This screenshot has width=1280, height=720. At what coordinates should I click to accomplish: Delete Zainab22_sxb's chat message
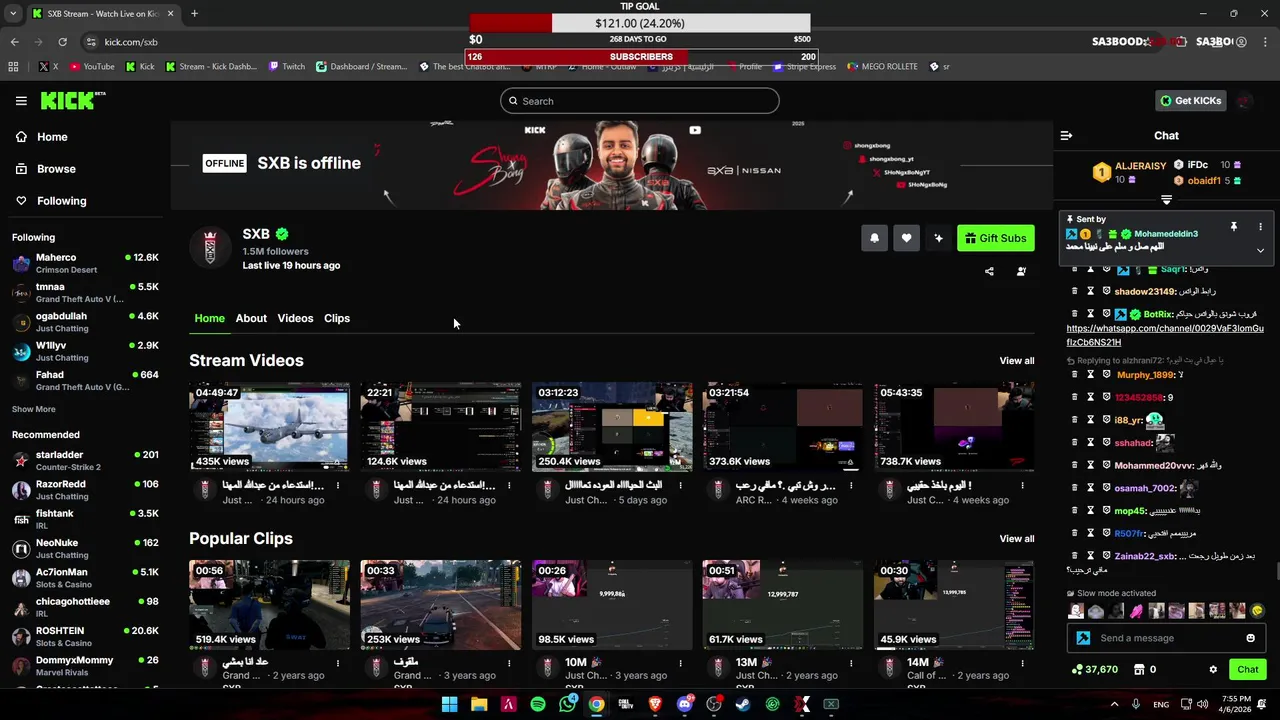tap(1075, 556)
